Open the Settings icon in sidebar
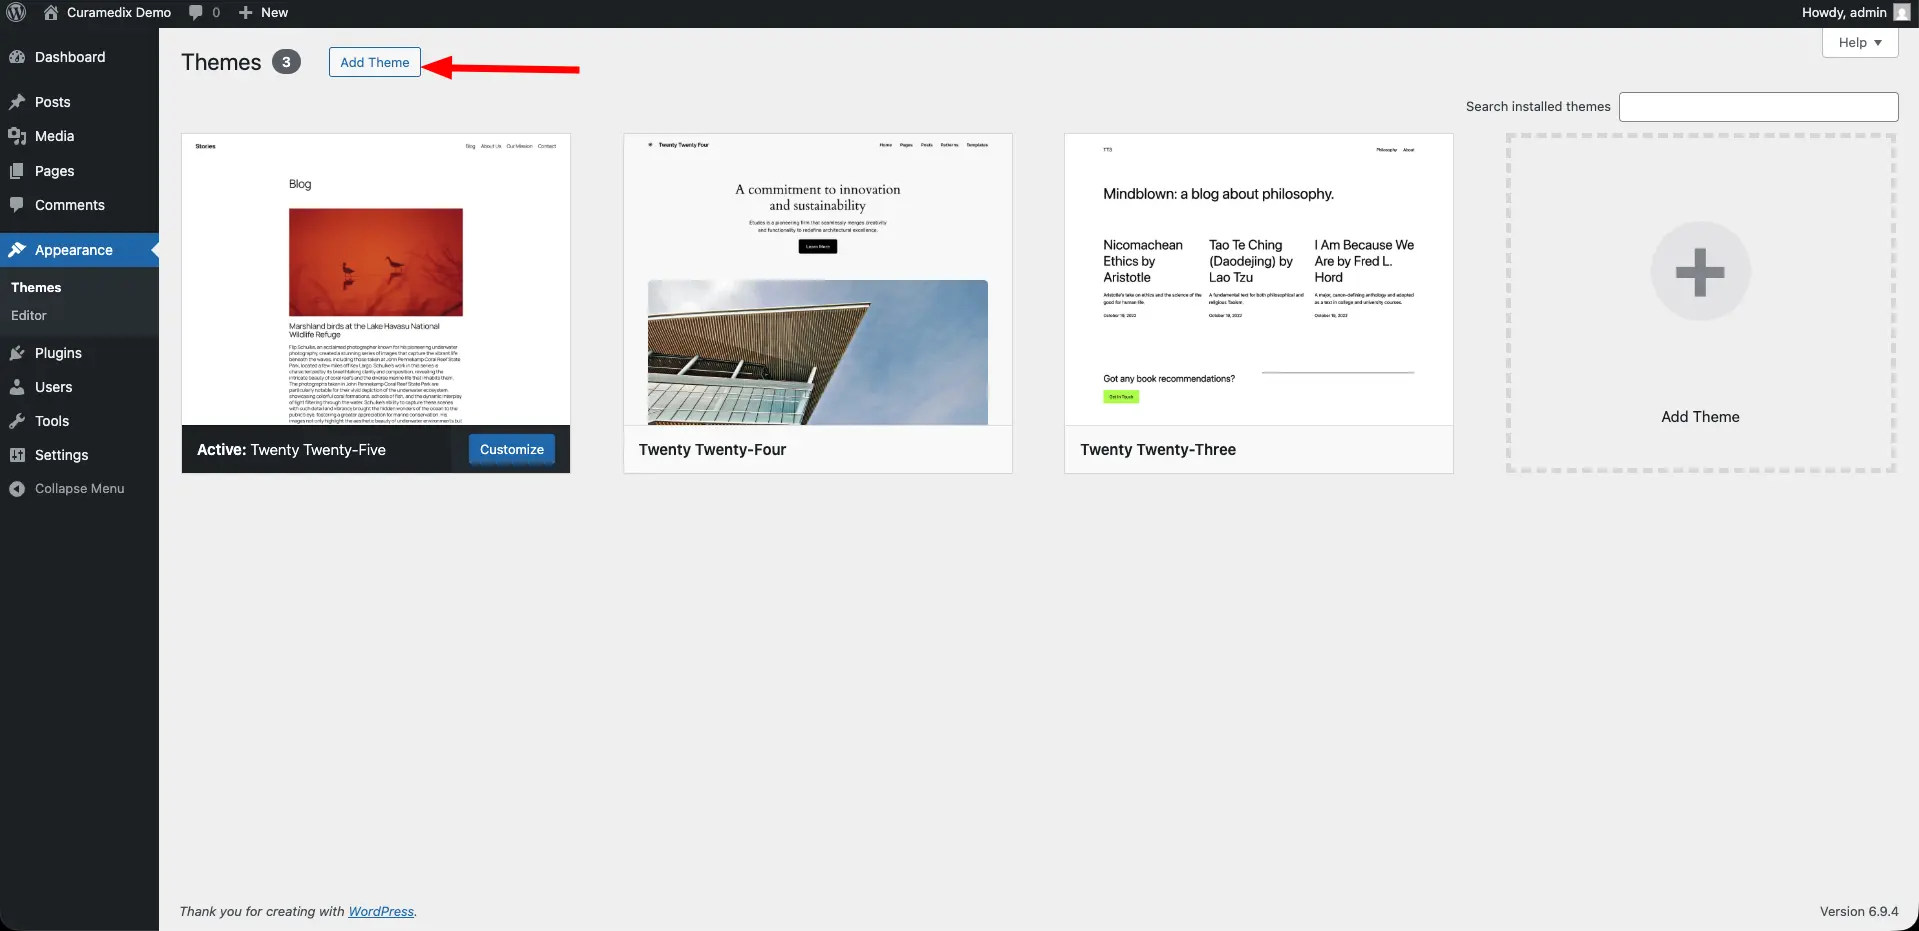Viewport: 1919px width, 931px height. click(18, 454)
